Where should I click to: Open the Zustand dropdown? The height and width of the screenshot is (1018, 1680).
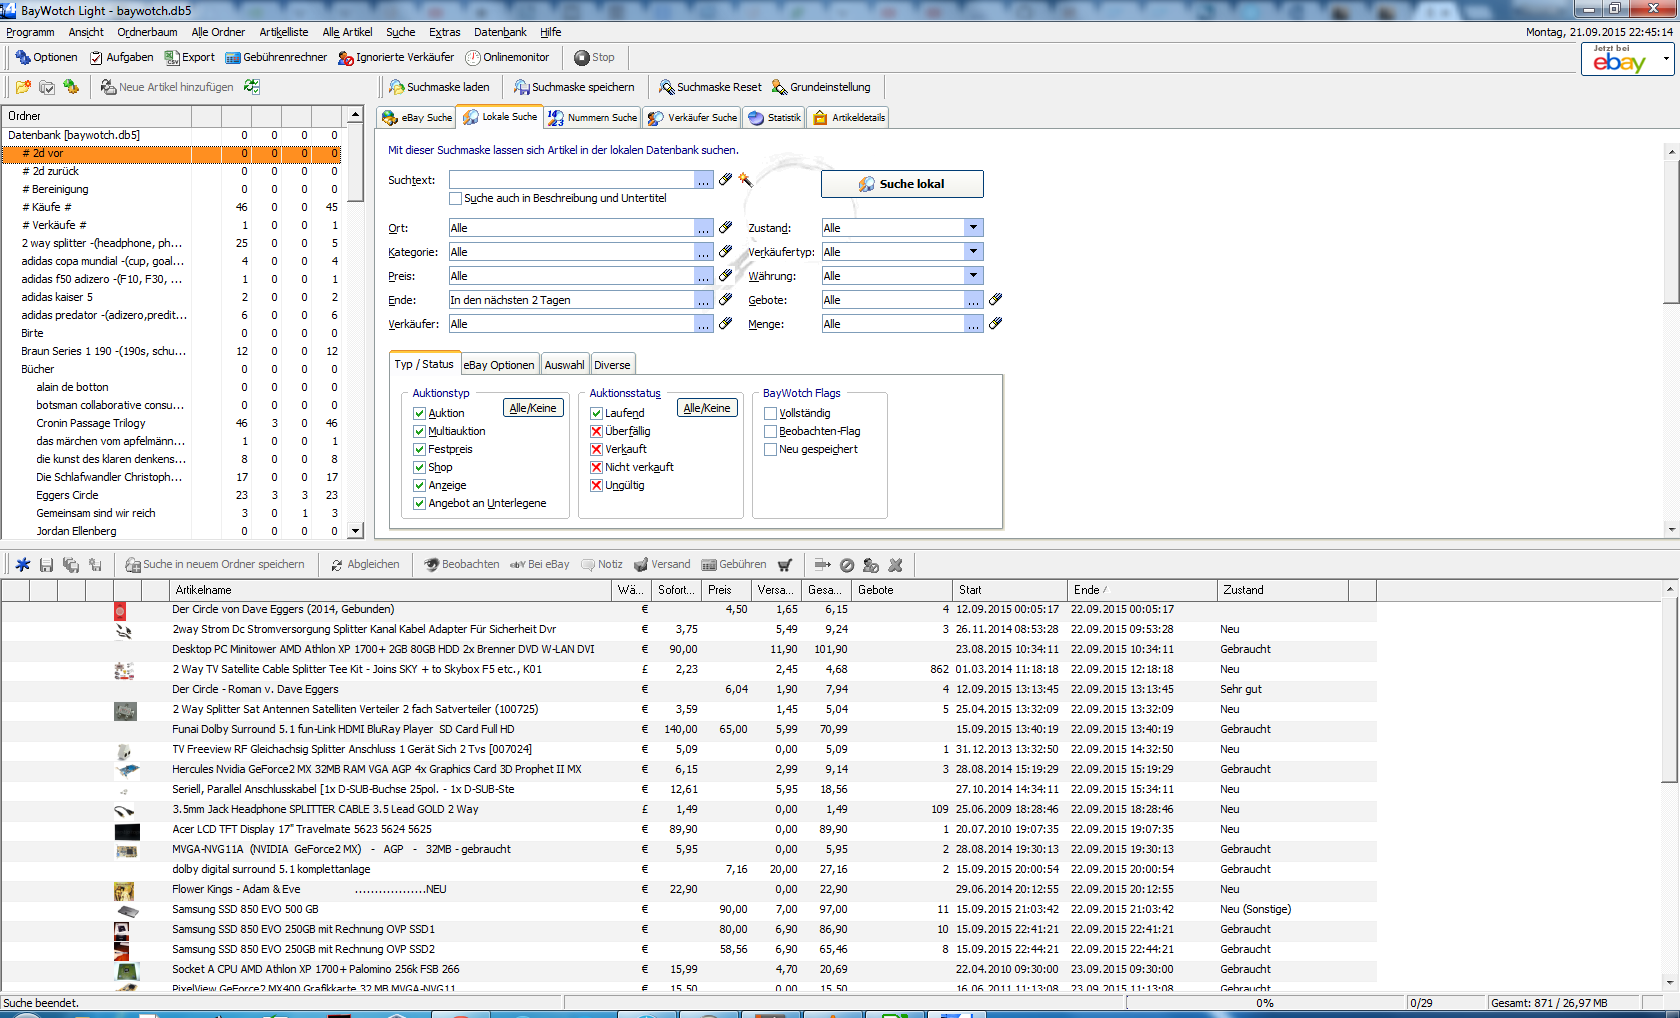[973, 228]
